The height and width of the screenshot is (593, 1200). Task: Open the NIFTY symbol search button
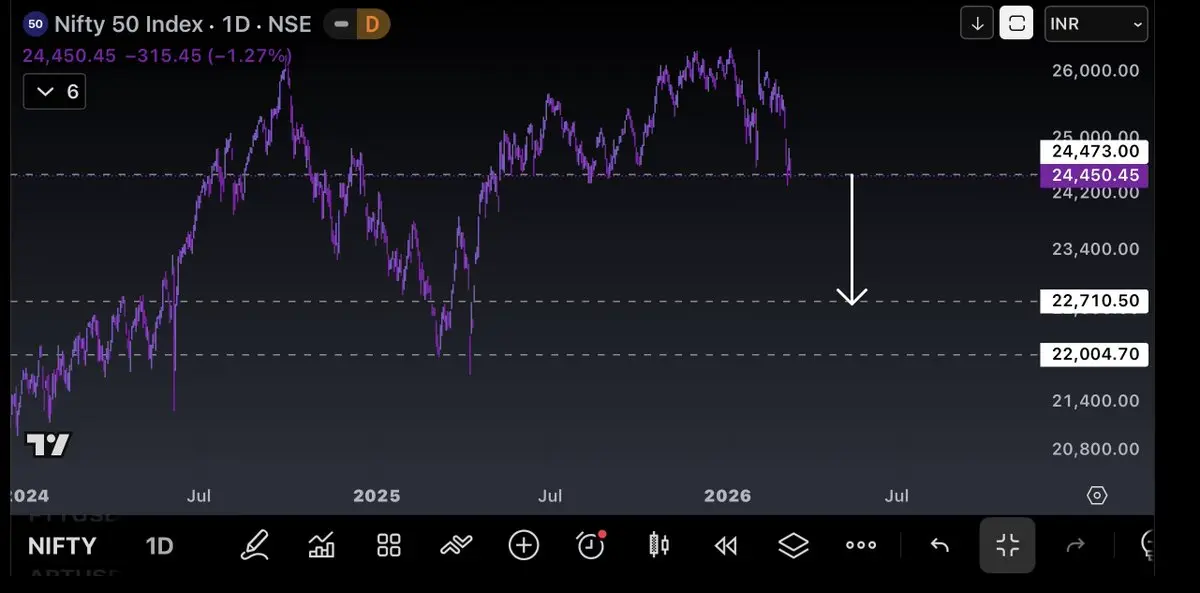pos(62,546)
